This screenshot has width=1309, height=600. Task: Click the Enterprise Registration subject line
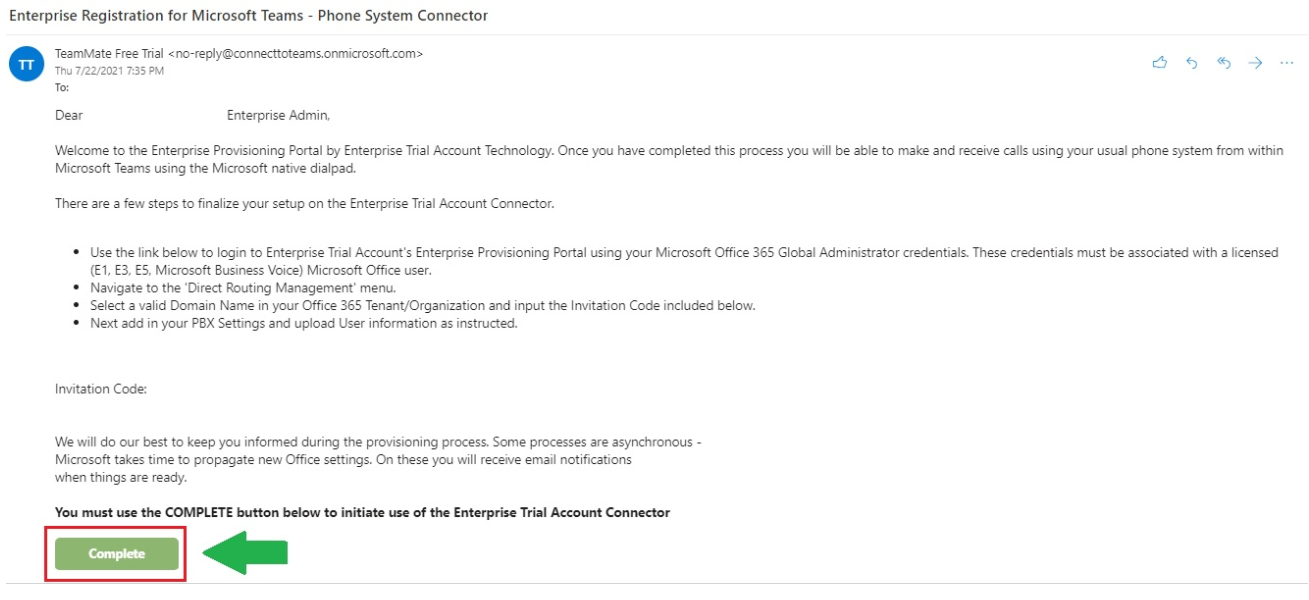tap(248, 17)
